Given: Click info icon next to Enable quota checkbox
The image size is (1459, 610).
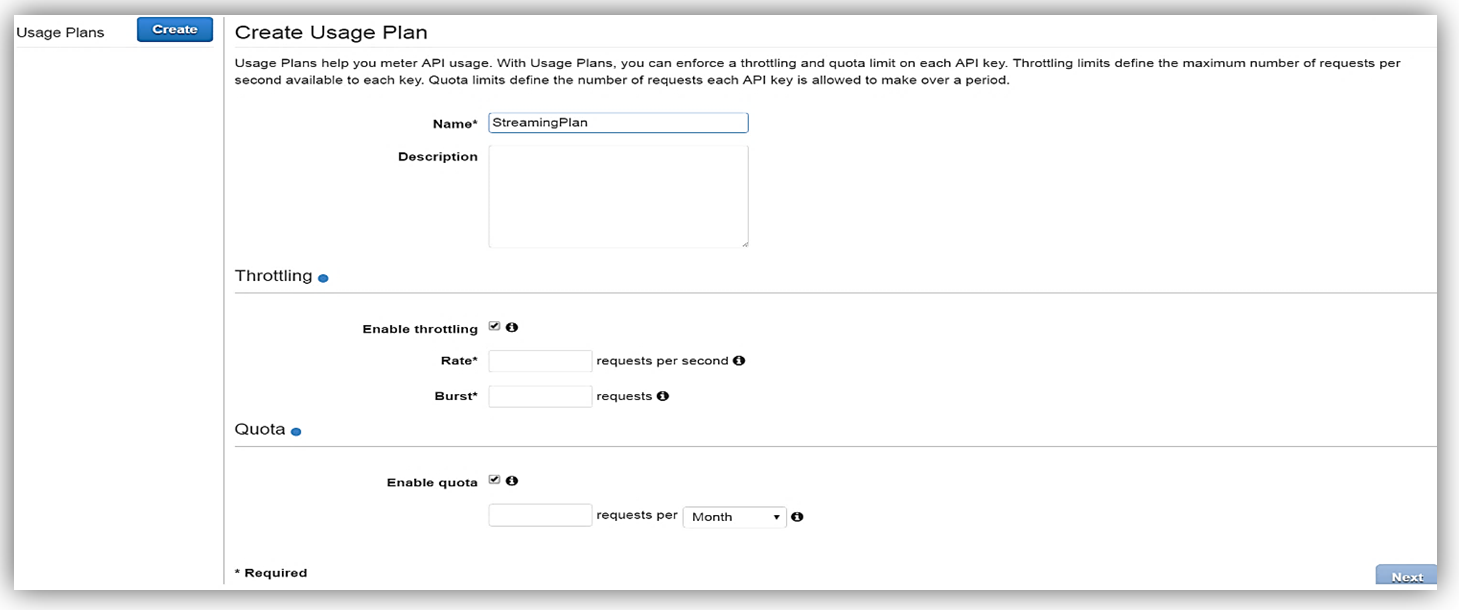Looking at the screenshot, I should point(512,481).
